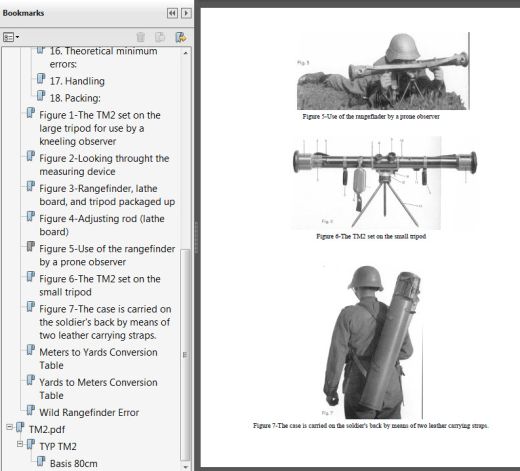The height and width of the screenshot is (471, 520).
Task: Open Figure 7-The case is carried bookmark
Action: [105, 322]
